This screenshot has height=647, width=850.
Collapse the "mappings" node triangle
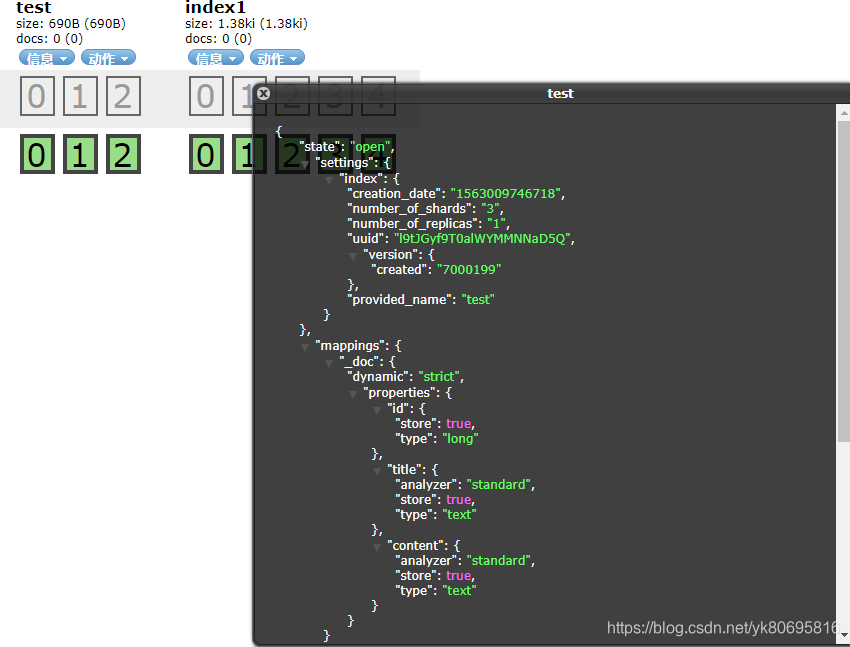[x=305, y=347]
